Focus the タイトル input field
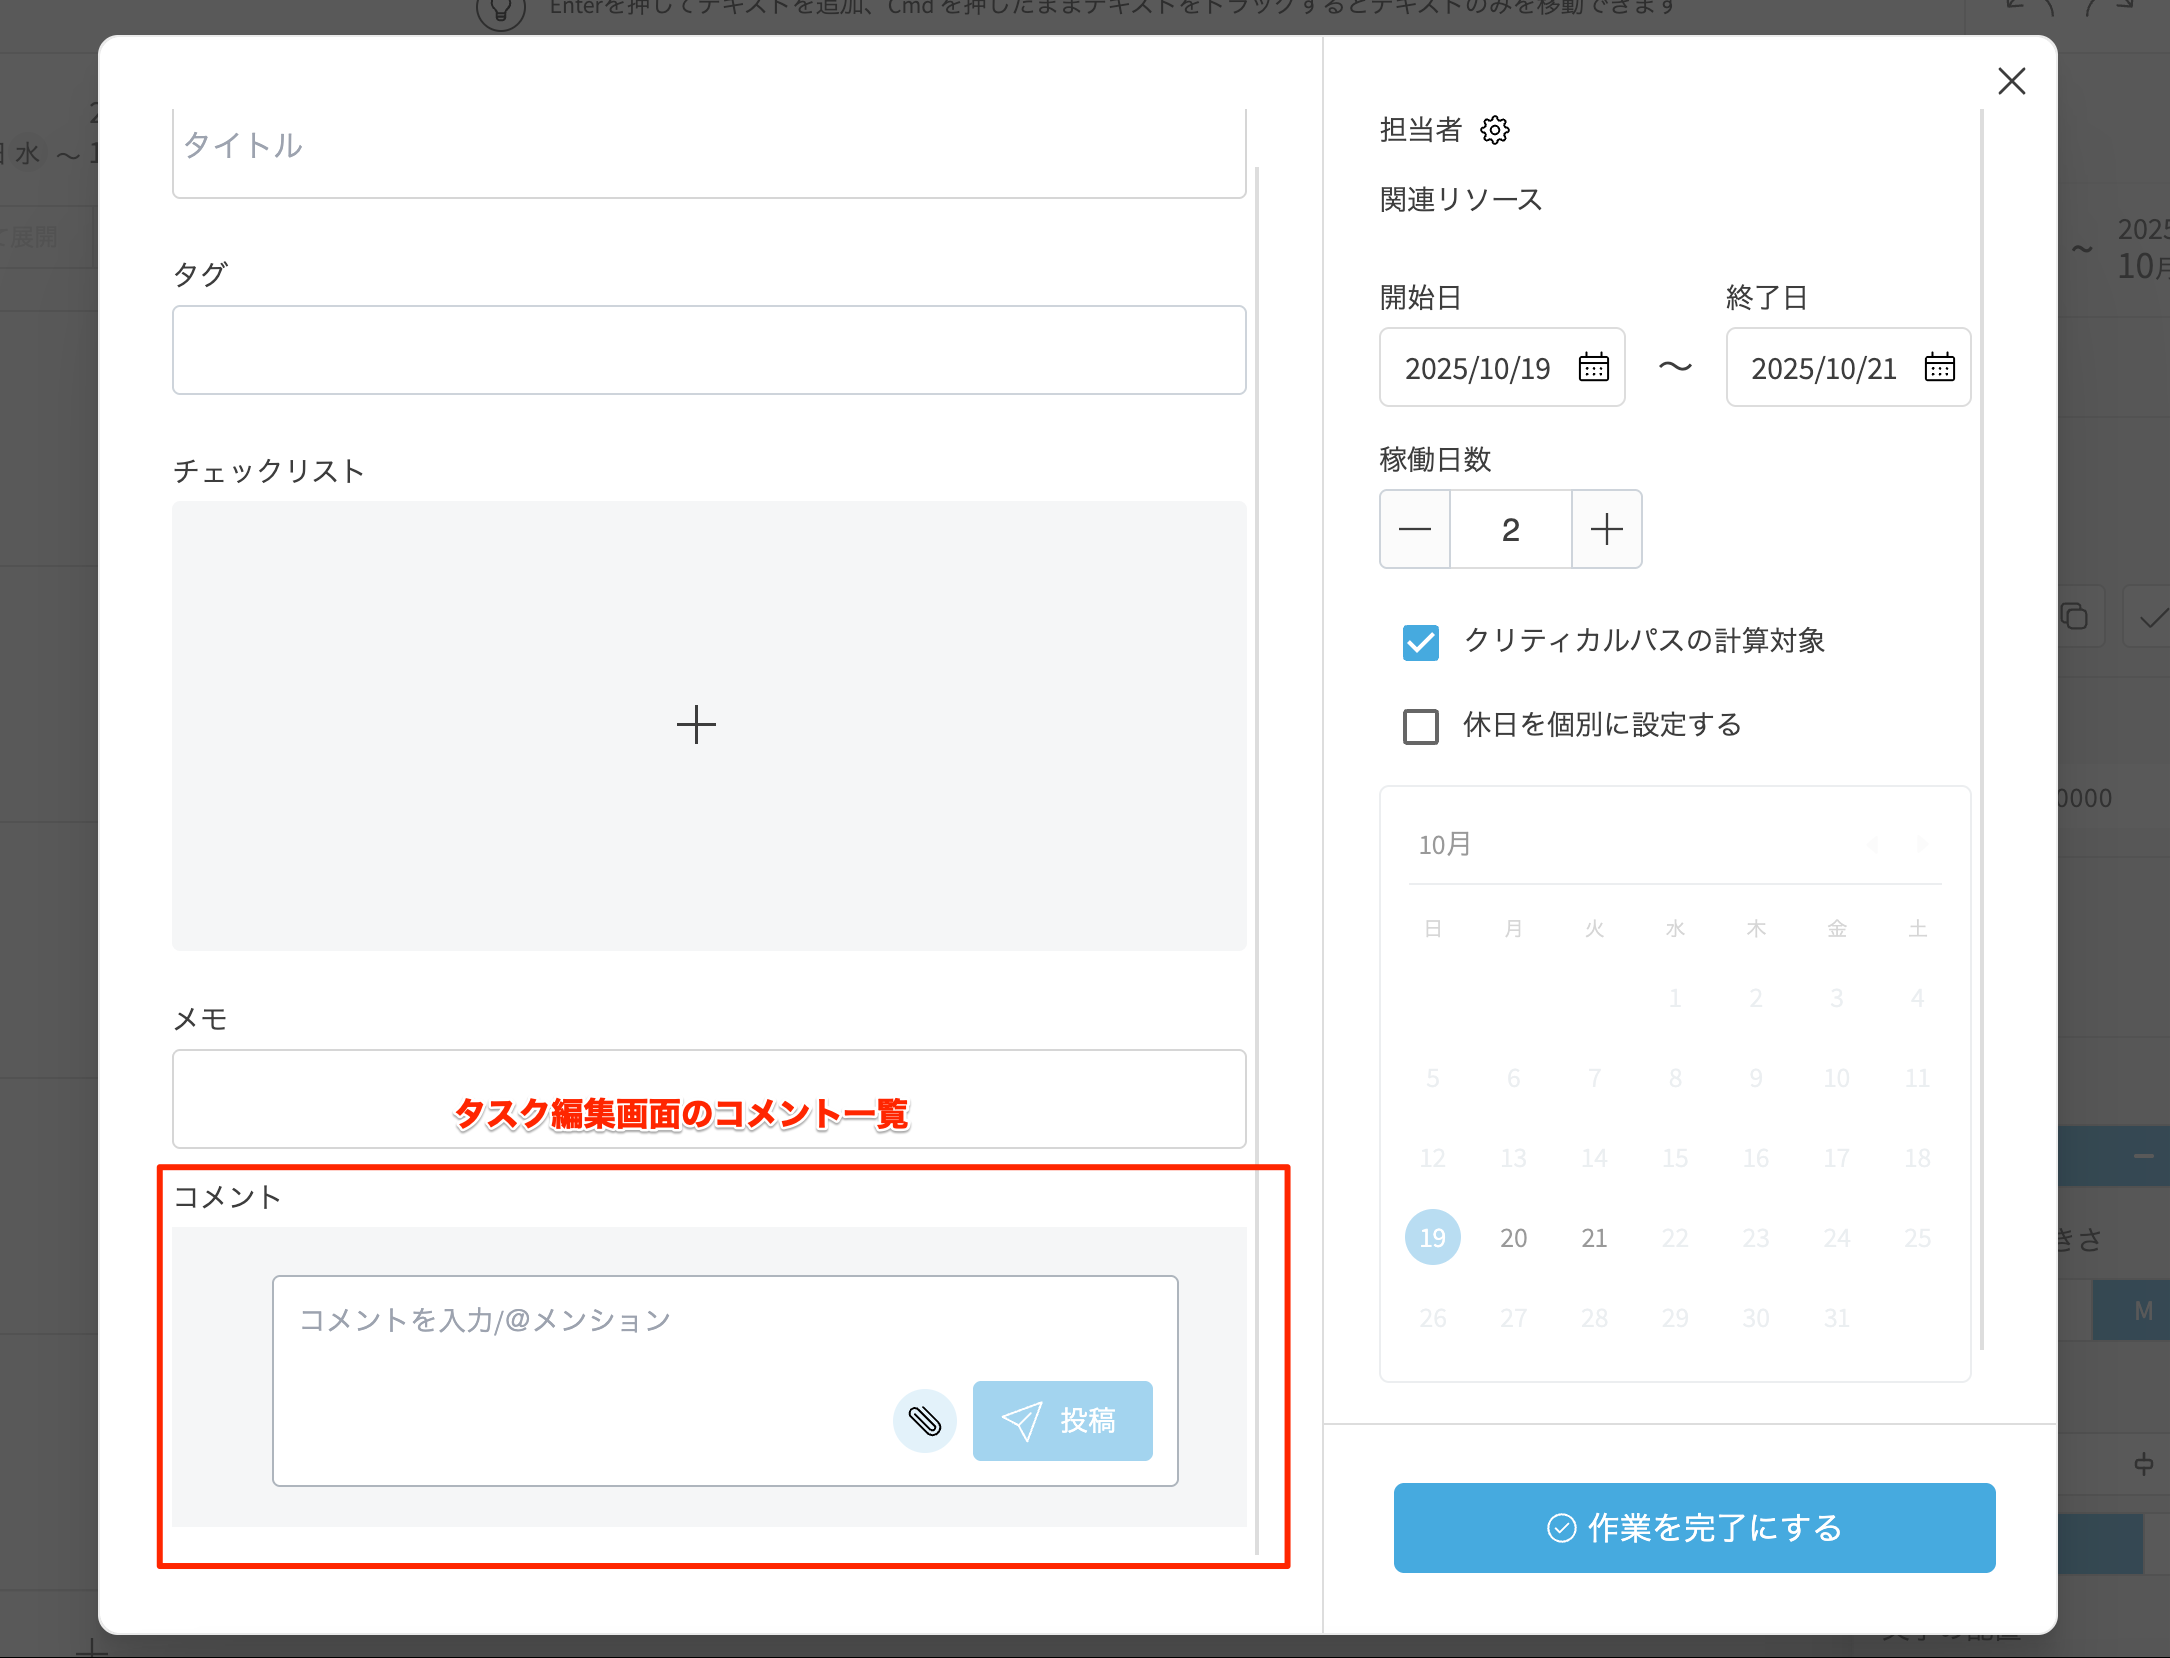Image resolution: width=2170 pixels, height=1658 pixels. (708, 148)
